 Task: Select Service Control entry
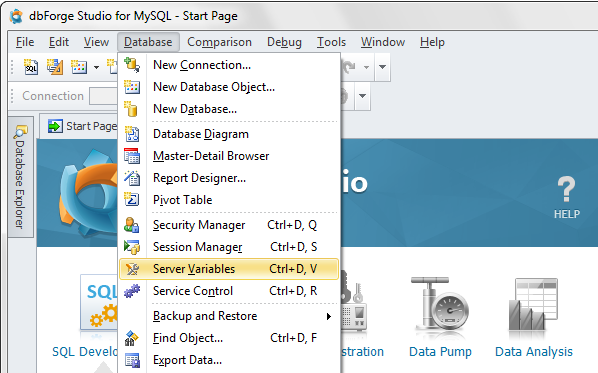point(229,291)
